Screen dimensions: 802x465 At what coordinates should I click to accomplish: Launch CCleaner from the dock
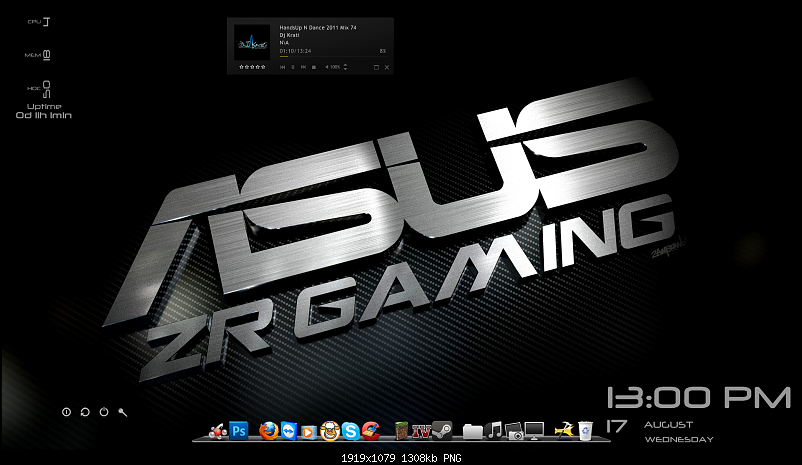pyautogui.click(x=371, y=431)
